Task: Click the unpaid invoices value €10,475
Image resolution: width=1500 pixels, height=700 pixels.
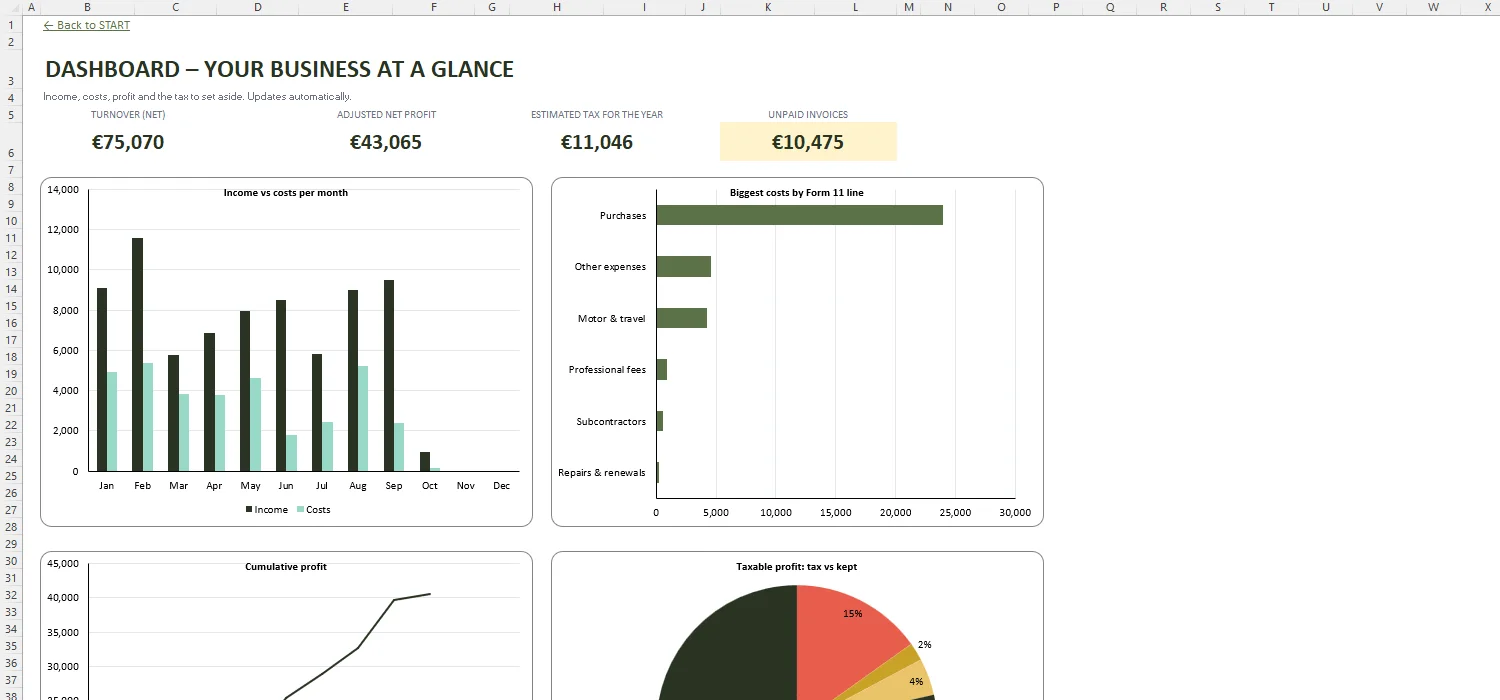Action: [808, 142]
